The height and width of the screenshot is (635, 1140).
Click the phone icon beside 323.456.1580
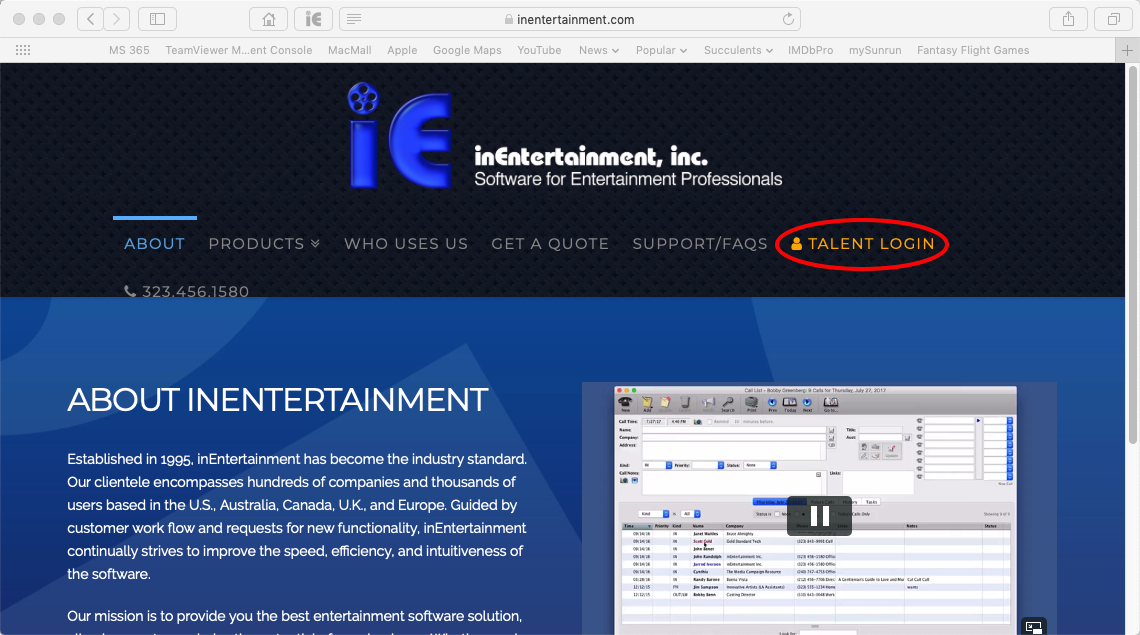point(130,291)
